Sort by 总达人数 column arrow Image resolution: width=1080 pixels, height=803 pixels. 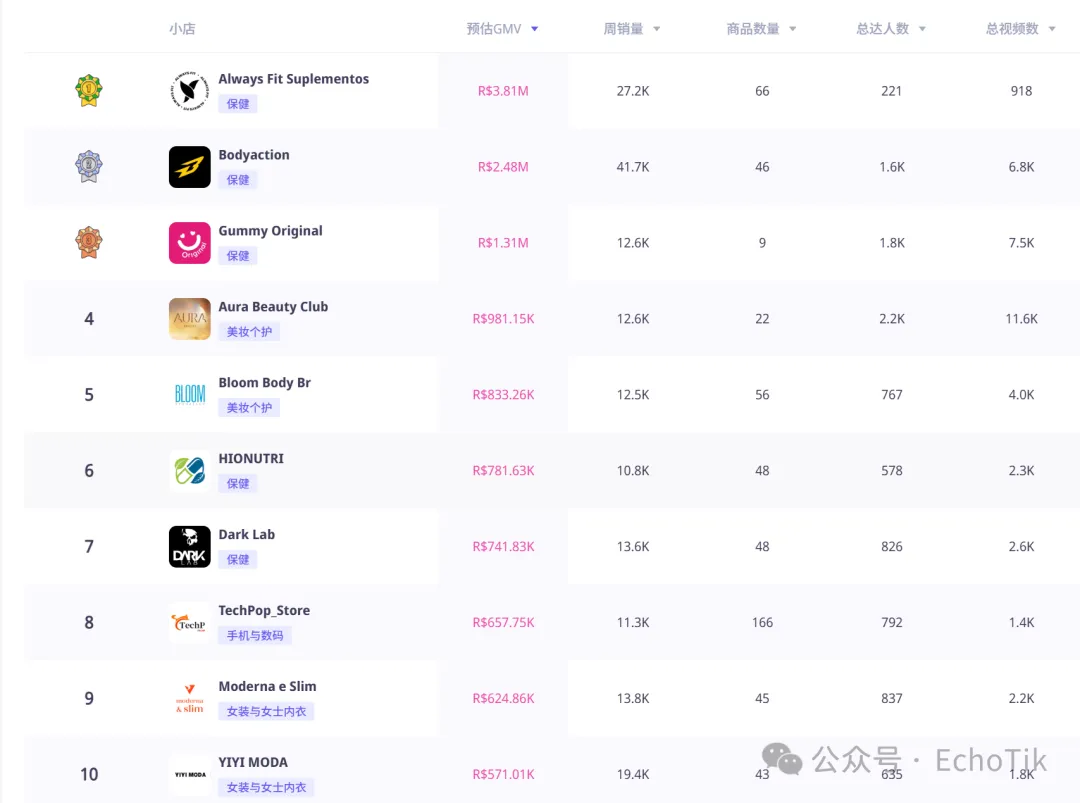(922, 29)
